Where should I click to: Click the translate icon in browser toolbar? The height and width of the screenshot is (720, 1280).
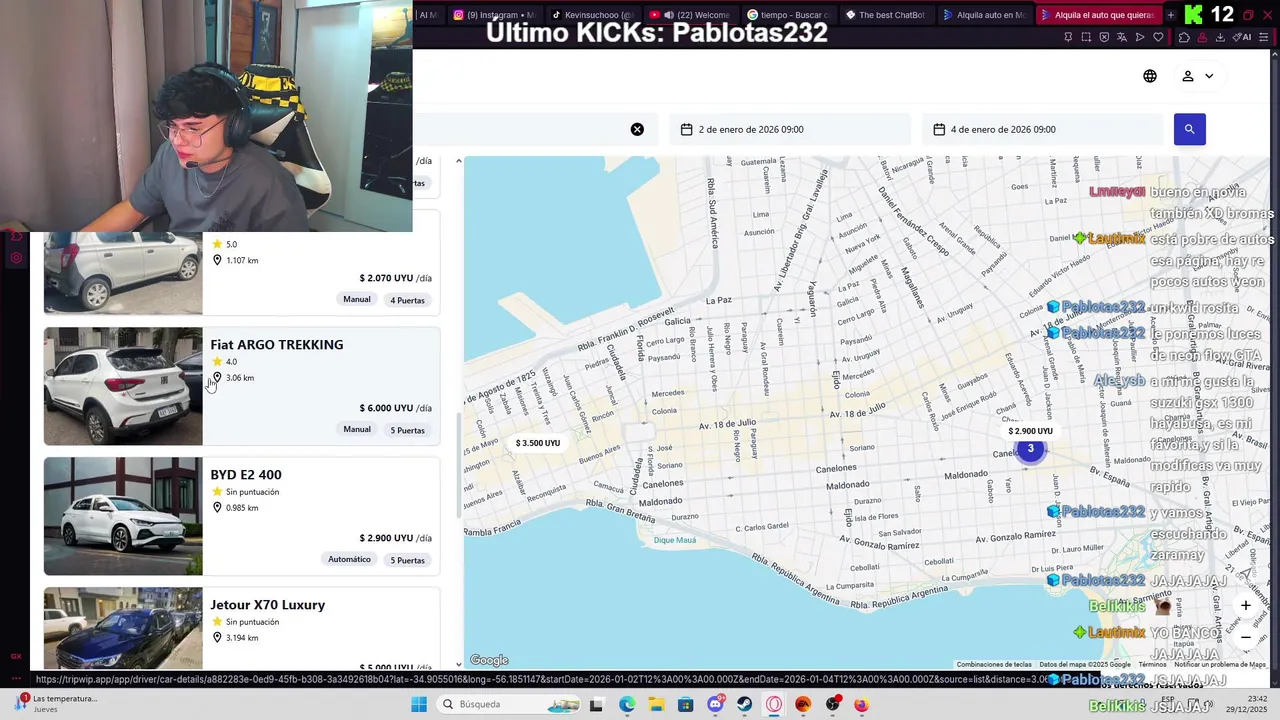click(x=1122, y=37)
